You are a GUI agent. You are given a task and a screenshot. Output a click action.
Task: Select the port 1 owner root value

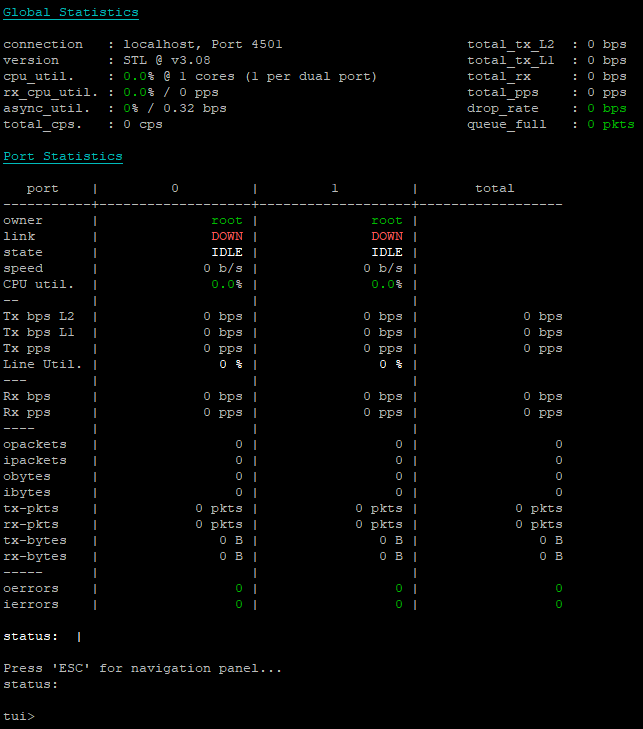[x=387, y=220]
